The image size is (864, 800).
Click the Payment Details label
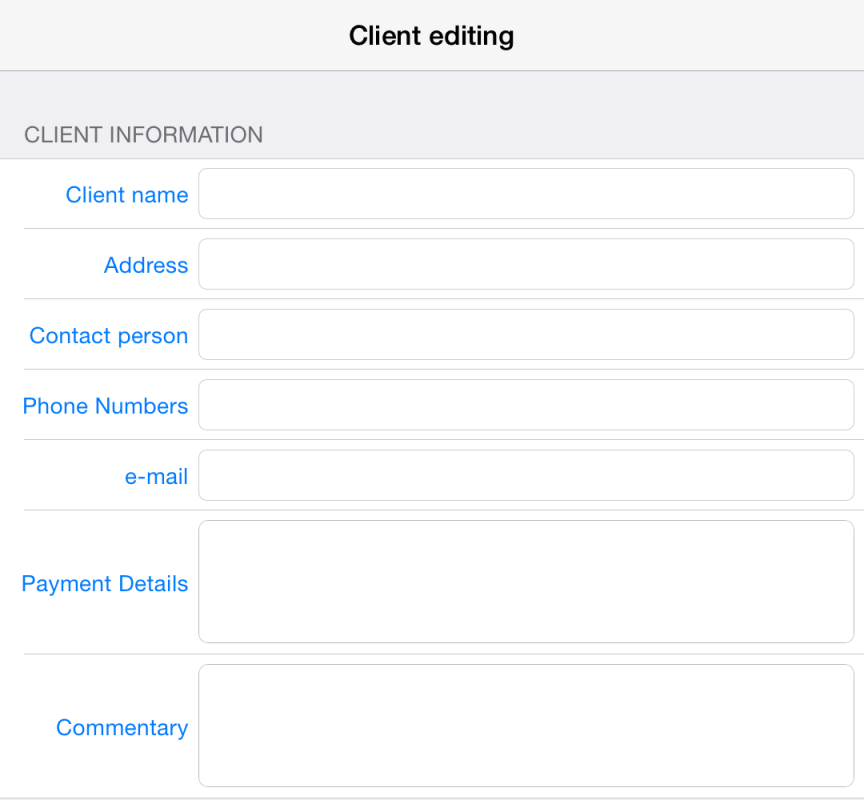[105, 584]
